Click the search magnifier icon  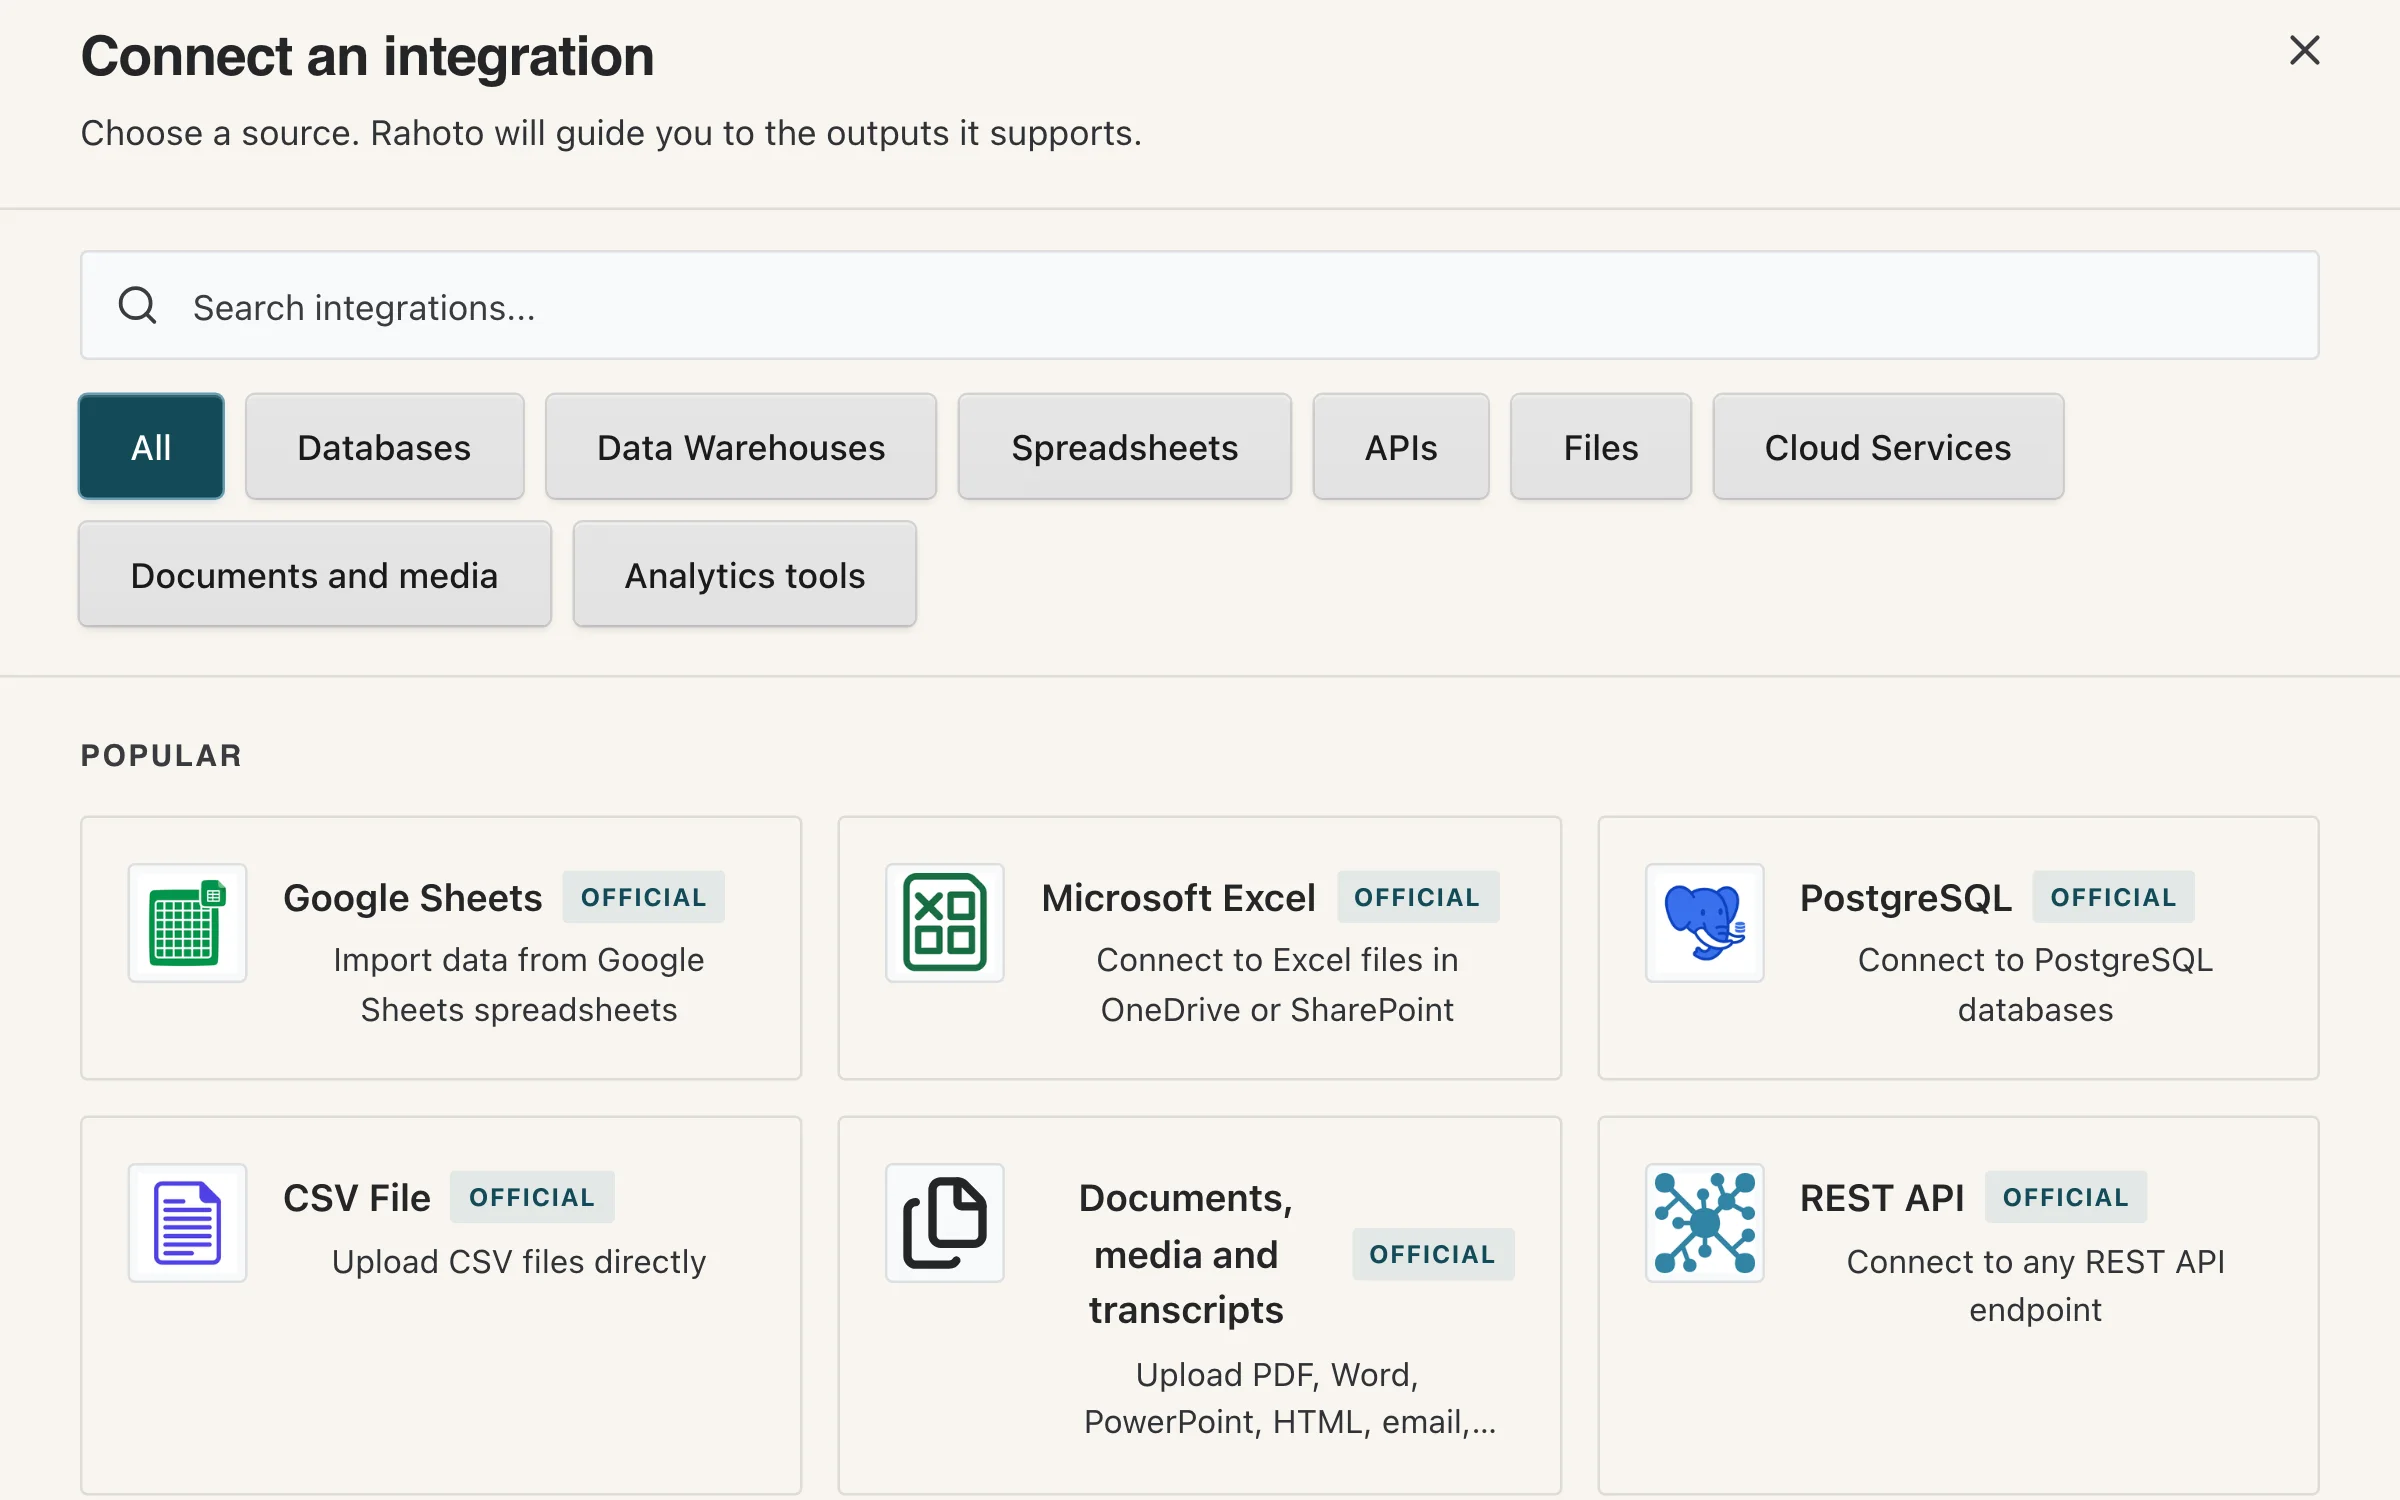click(138, 306)
